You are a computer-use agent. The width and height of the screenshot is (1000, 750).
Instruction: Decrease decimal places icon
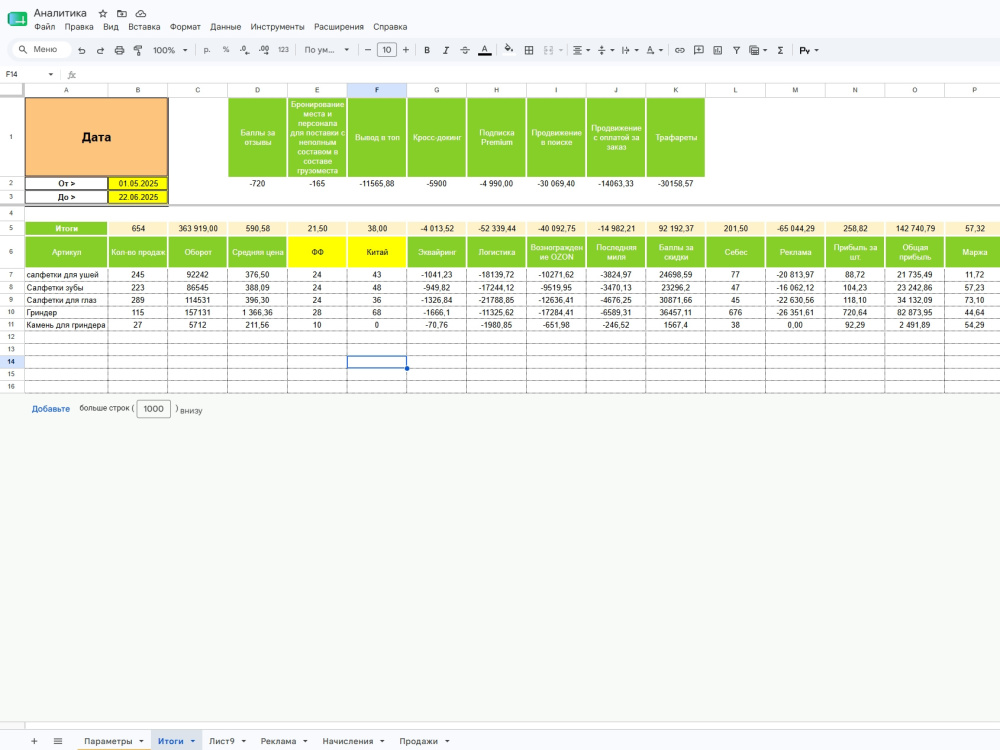(x=245, y=50)
